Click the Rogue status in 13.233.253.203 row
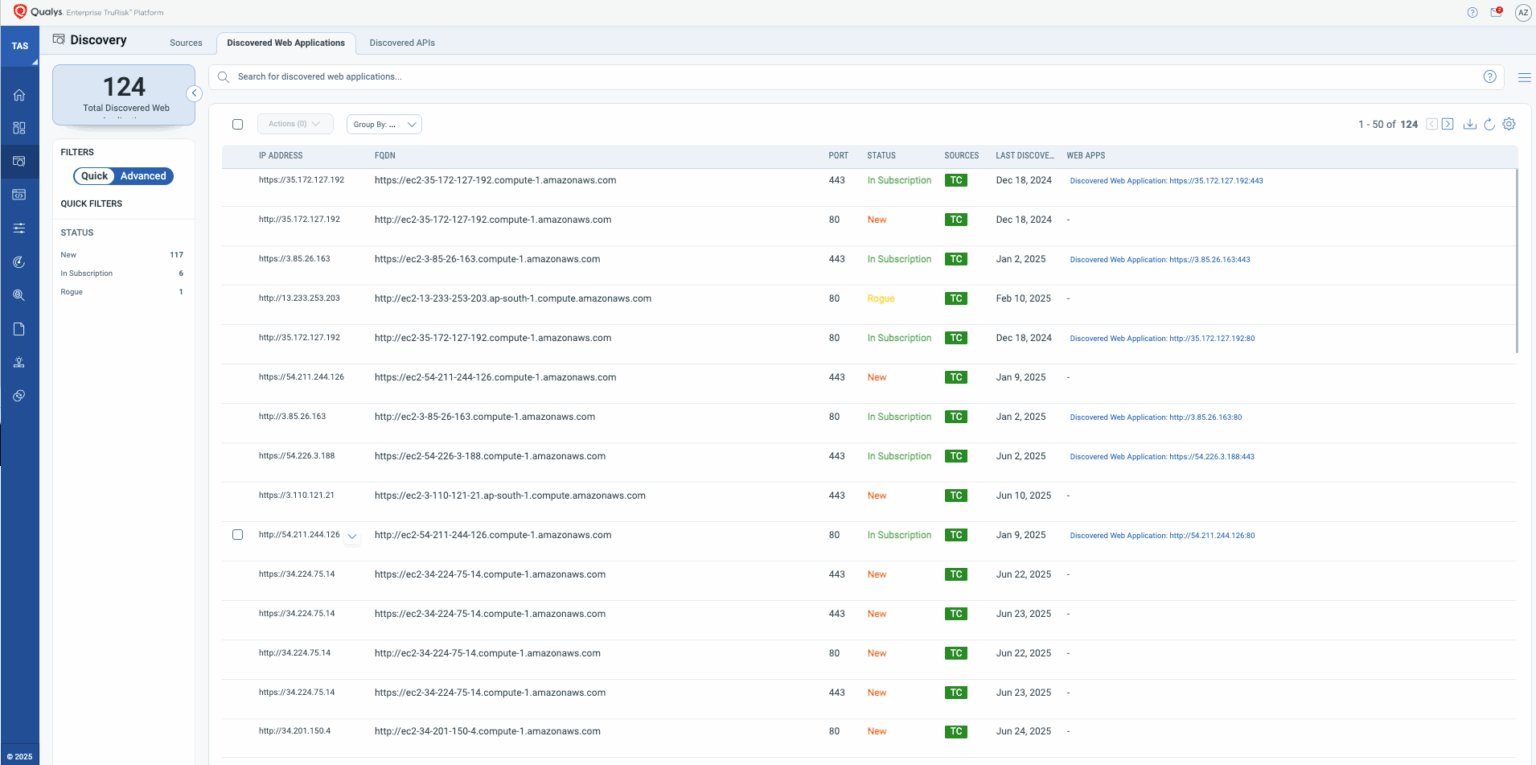 click(x=881, y=299)
